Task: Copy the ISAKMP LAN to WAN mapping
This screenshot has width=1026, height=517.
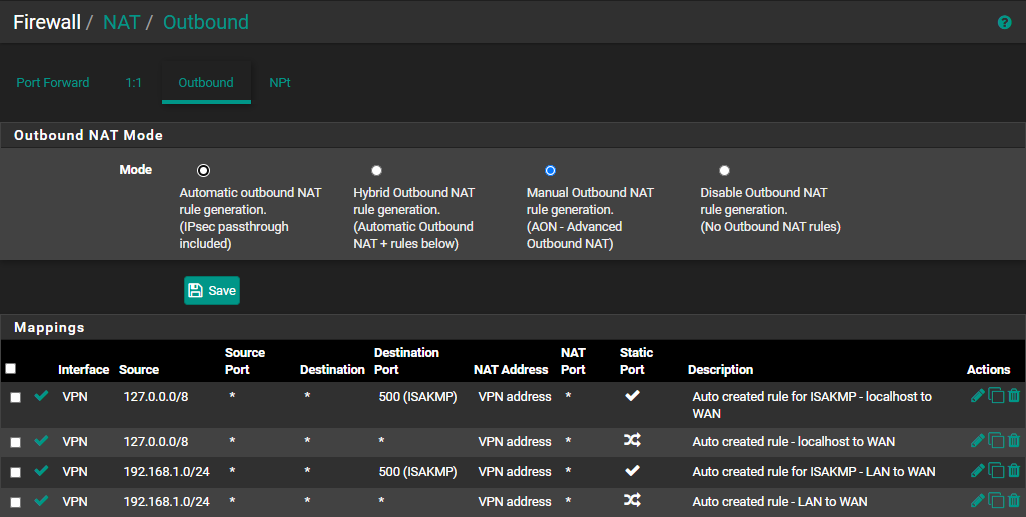Action: click(996, 471)
